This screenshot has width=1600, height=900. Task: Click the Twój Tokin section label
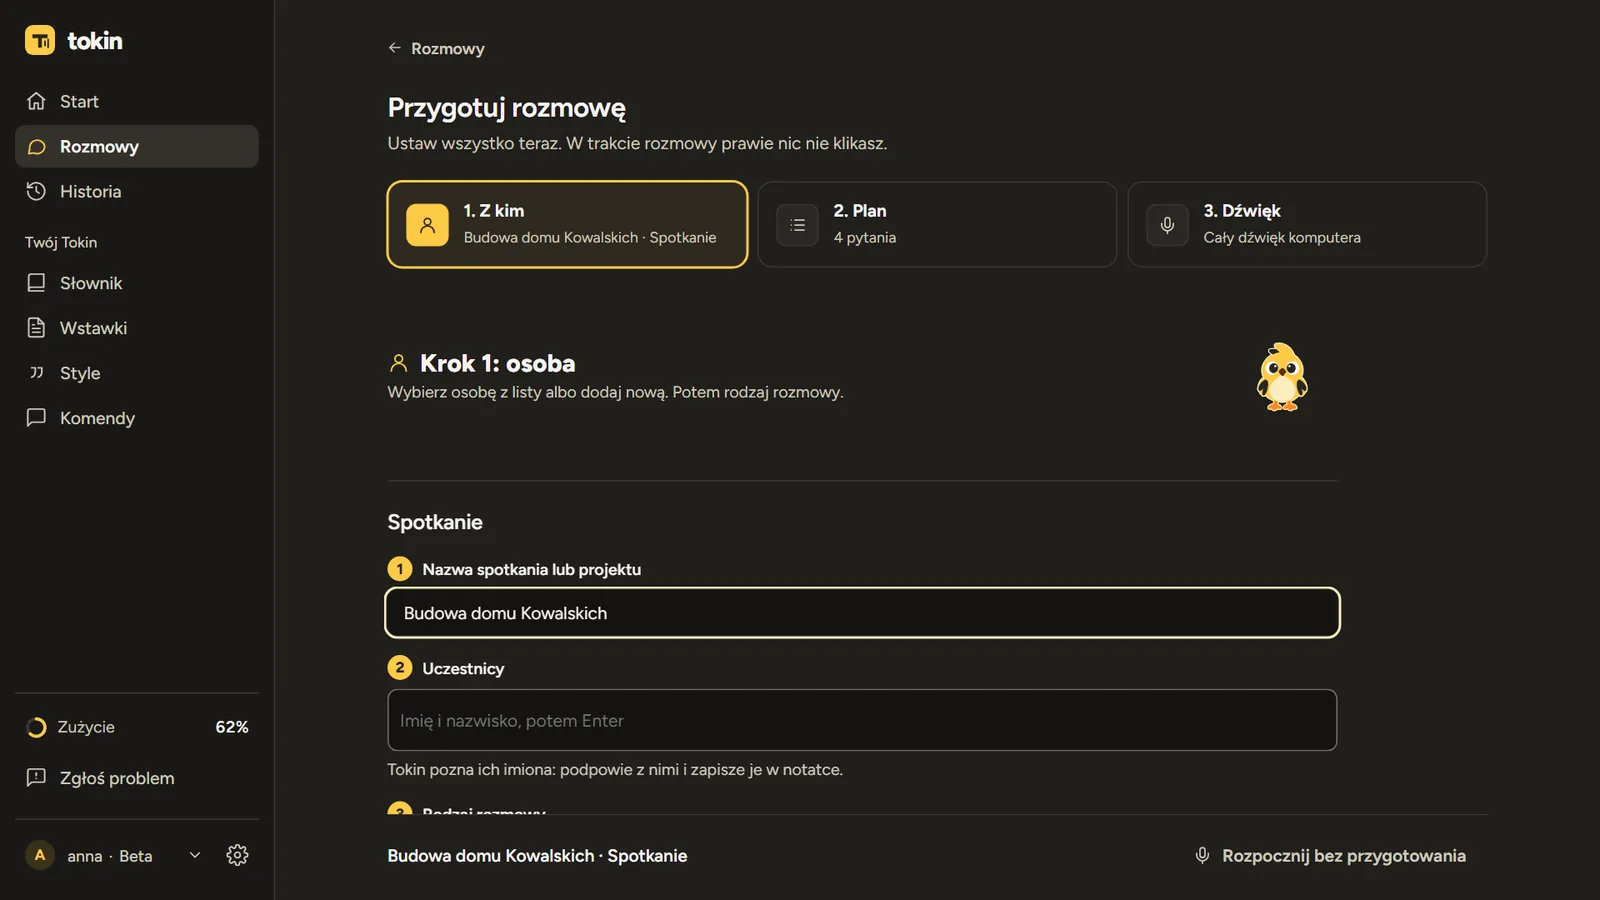pyautogui.click(x=61, y=242)
